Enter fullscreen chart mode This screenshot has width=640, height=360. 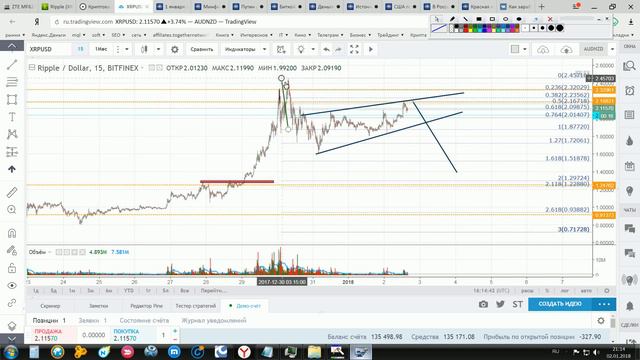(354, 49)
